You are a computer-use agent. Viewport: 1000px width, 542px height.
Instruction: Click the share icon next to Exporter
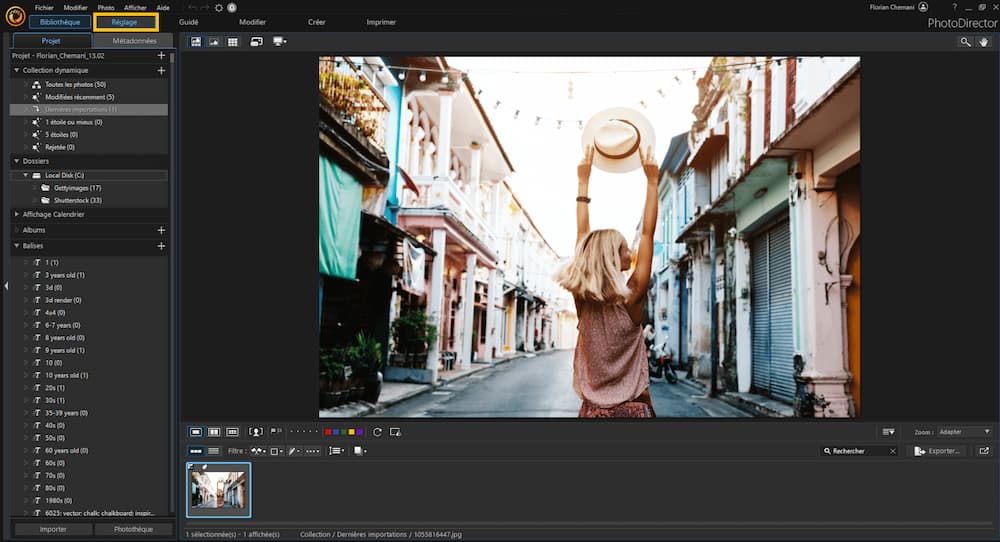[x=984, y=451]
